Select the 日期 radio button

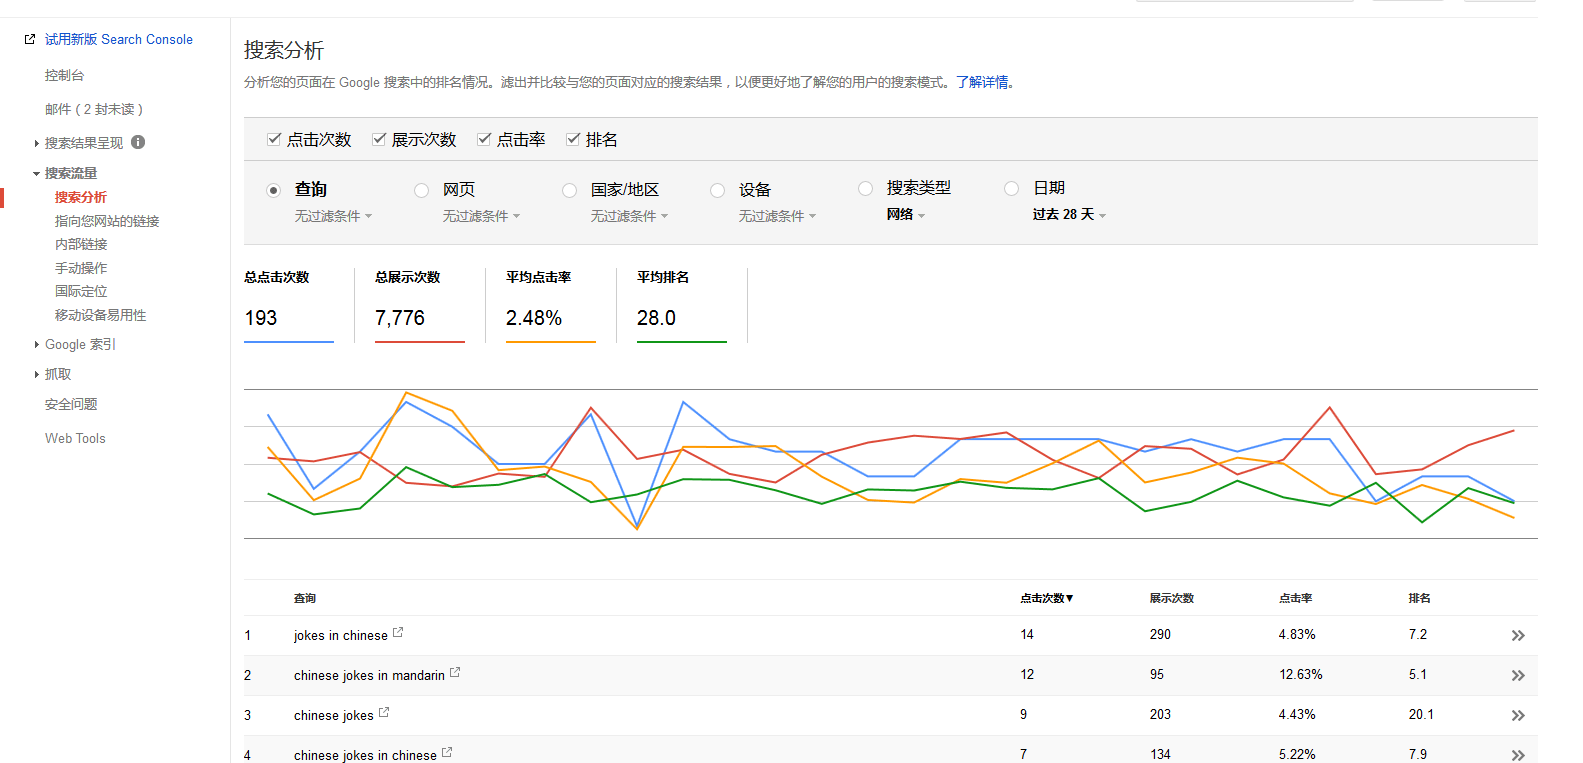[1011, 188]
